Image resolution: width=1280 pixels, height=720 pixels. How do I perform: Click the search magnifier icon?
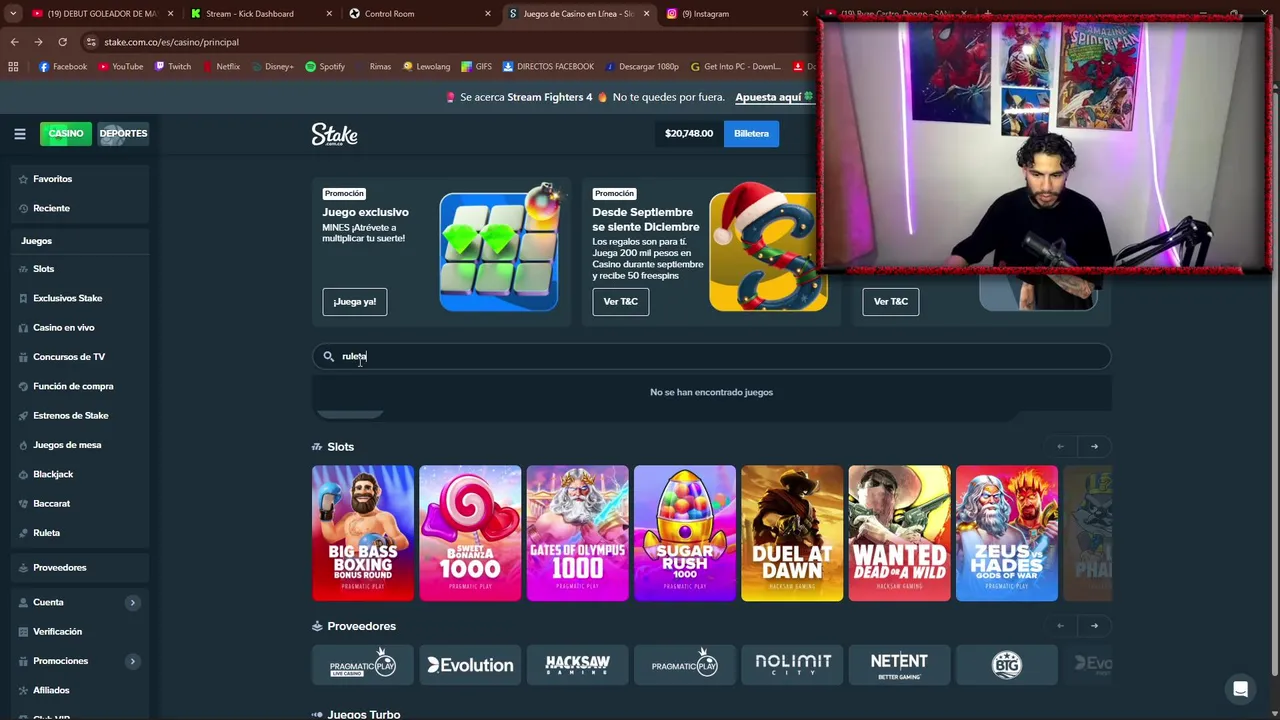(328, 356)
